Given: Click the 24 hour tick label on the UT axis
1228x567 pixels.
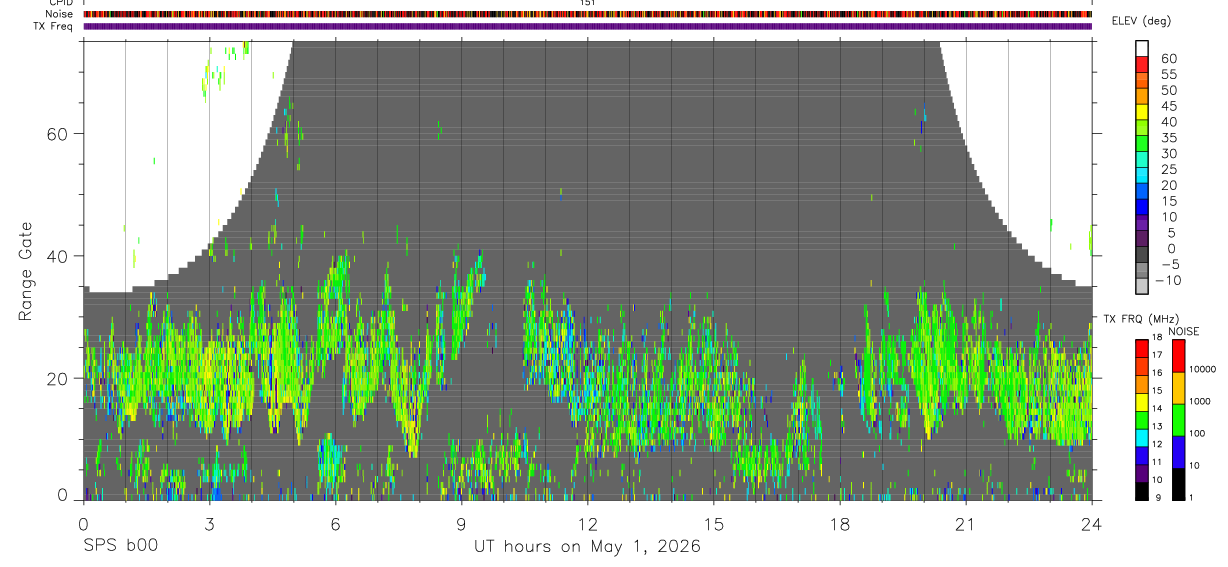Looking at the screenshot, I should tap(1091, 524).
